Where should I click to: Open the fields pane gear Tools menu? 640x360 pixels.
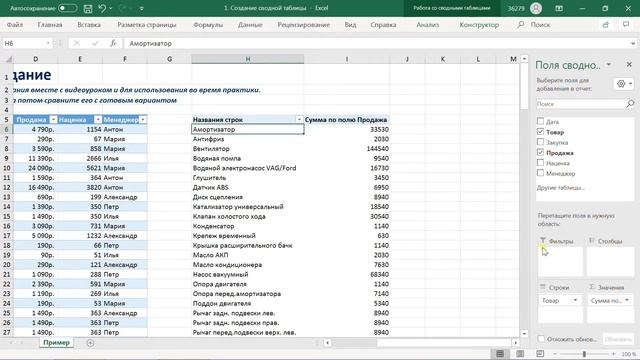[624, 84]
